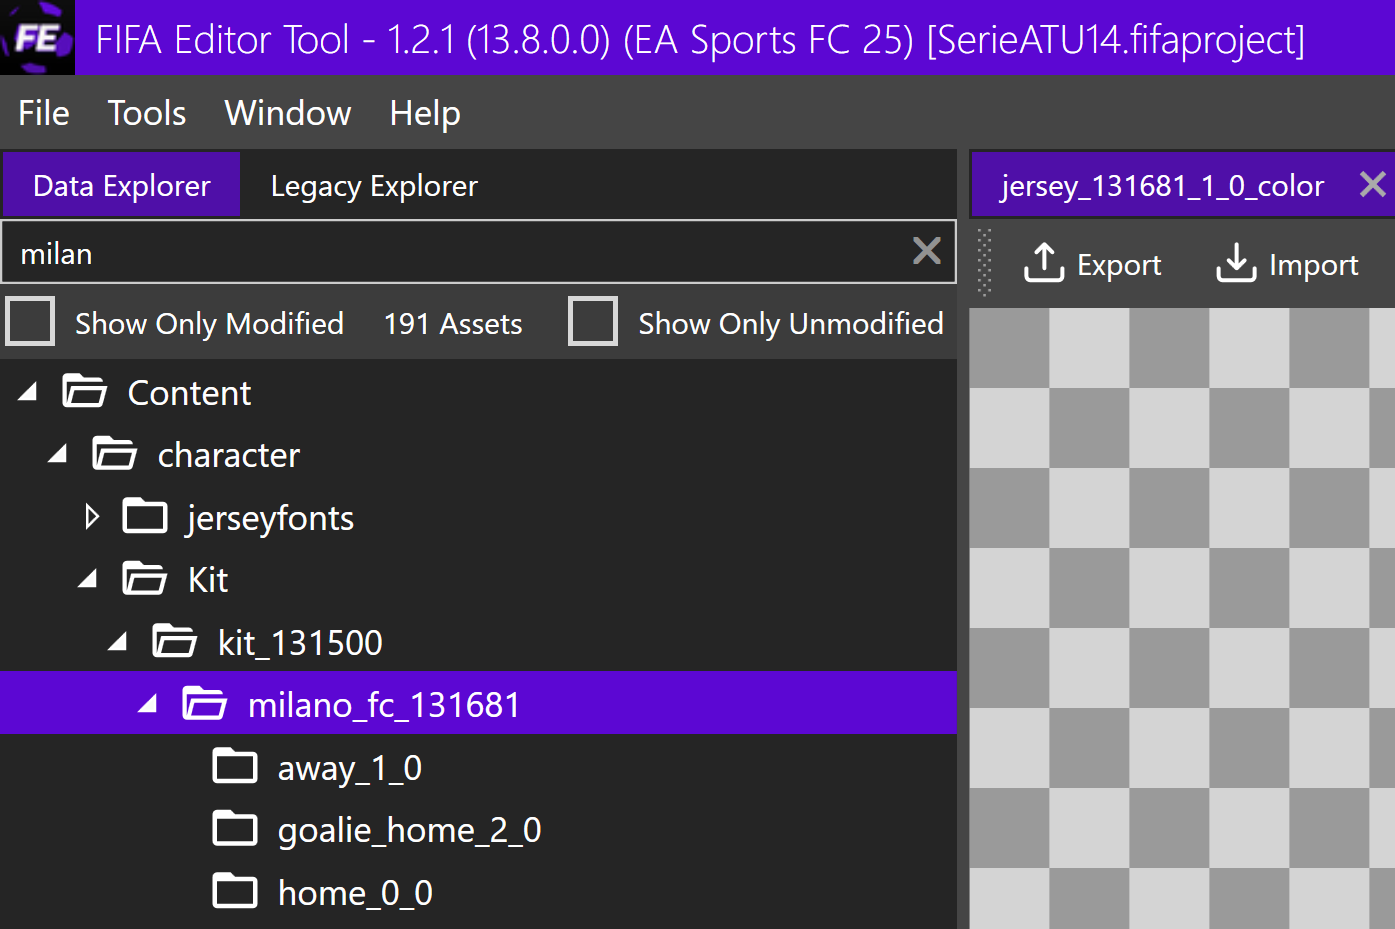The image size is (1395, 929).
Task: Collapse the milano_fc_131681 node arrow
Action: 148,704
